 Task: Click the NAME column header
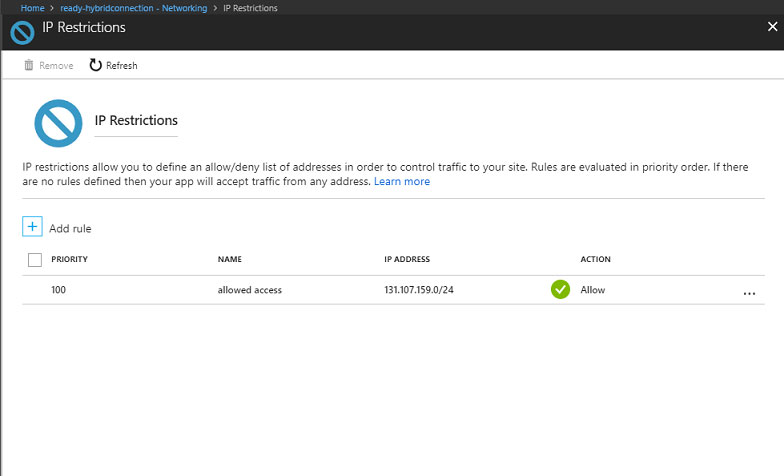pos(230,259)
